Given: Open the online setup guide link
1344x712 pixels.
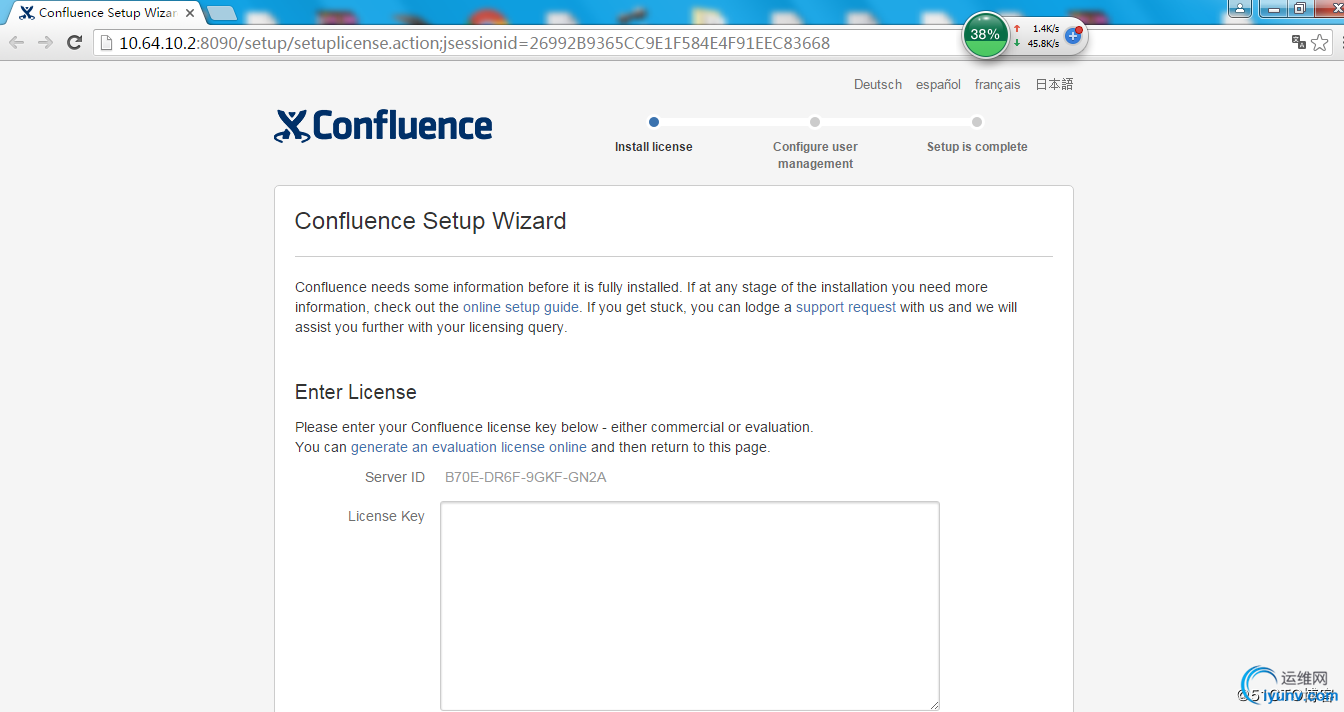Looking at the screenshot, I should click(x=521, y=307).
